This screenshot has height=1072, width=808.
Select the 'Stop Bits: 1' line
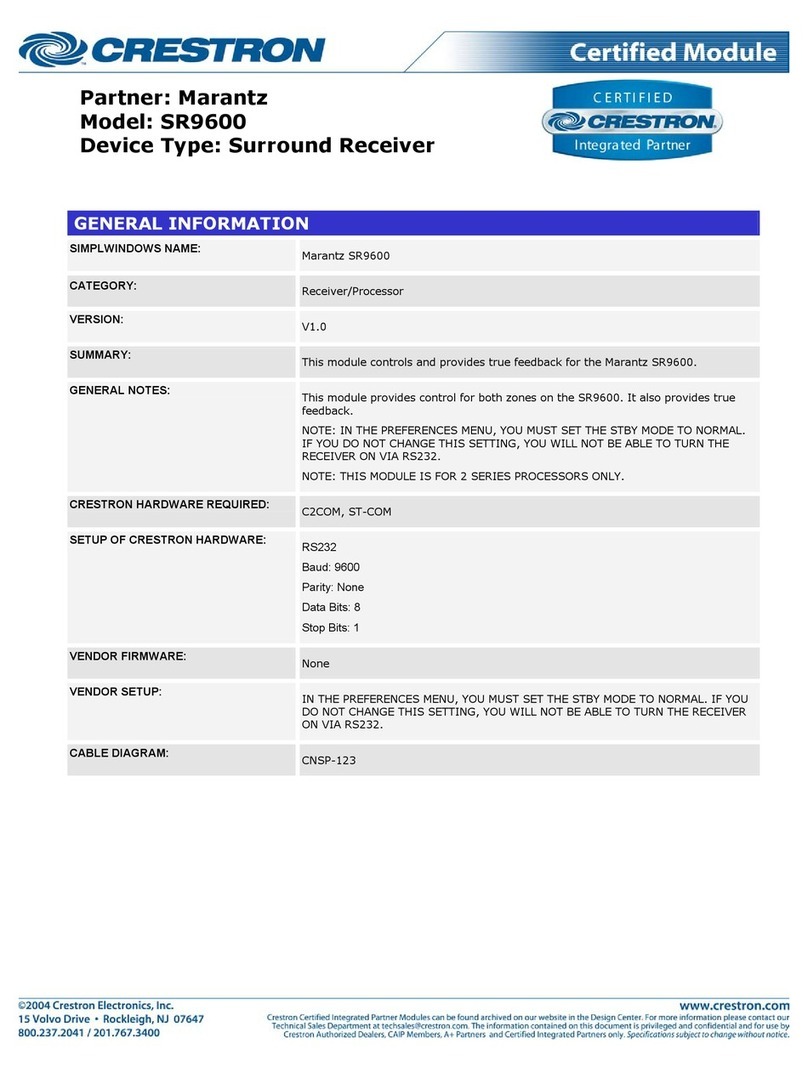point(330,628)
